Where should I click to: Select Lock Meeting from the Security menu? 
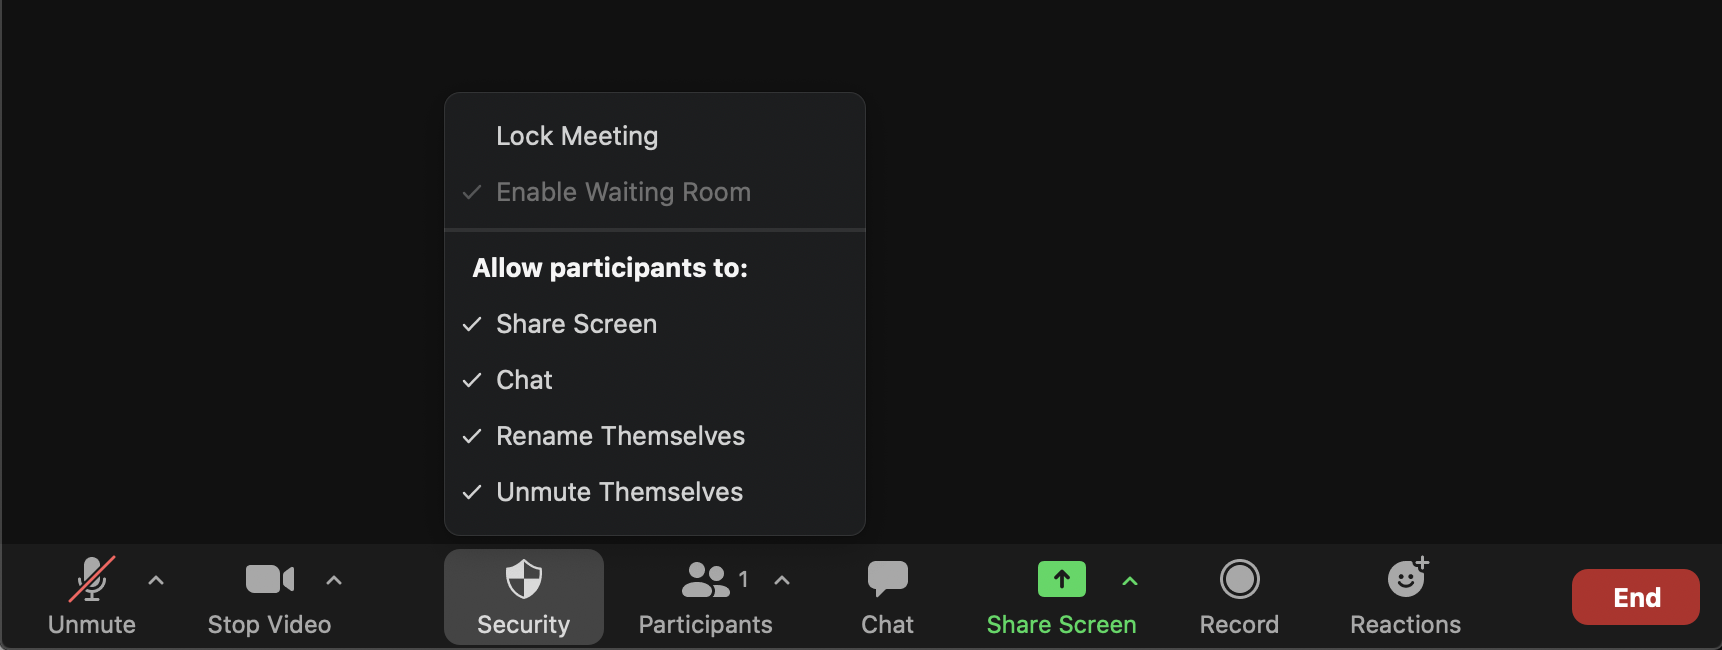tap(577, 136)
